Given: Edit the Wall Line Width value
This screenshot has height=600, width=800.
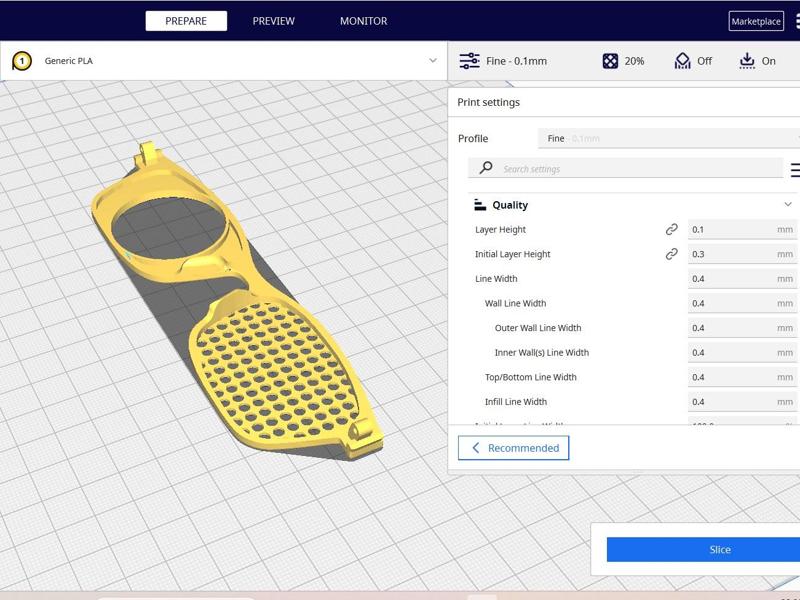Looking at the screenshot, I should pyautogui.click(x=742, y=303).
